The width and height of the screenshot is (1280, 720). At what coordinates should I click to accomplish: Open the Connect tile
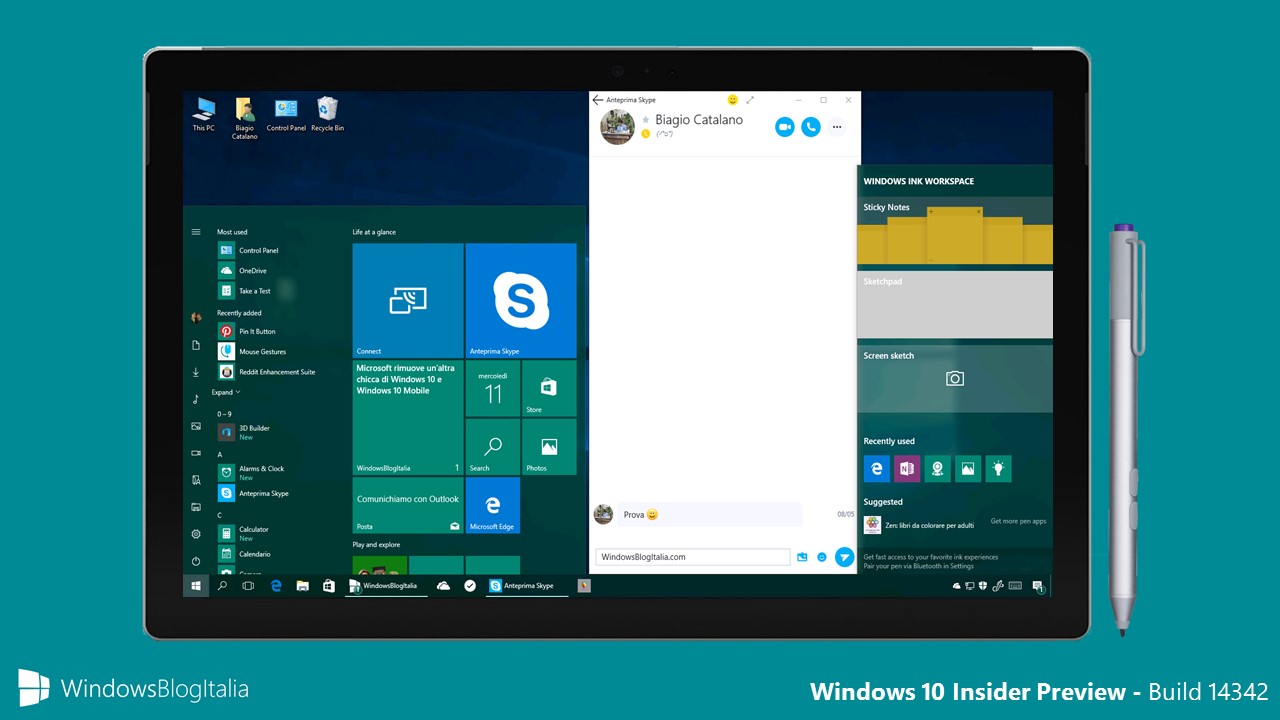coord(408,300)
